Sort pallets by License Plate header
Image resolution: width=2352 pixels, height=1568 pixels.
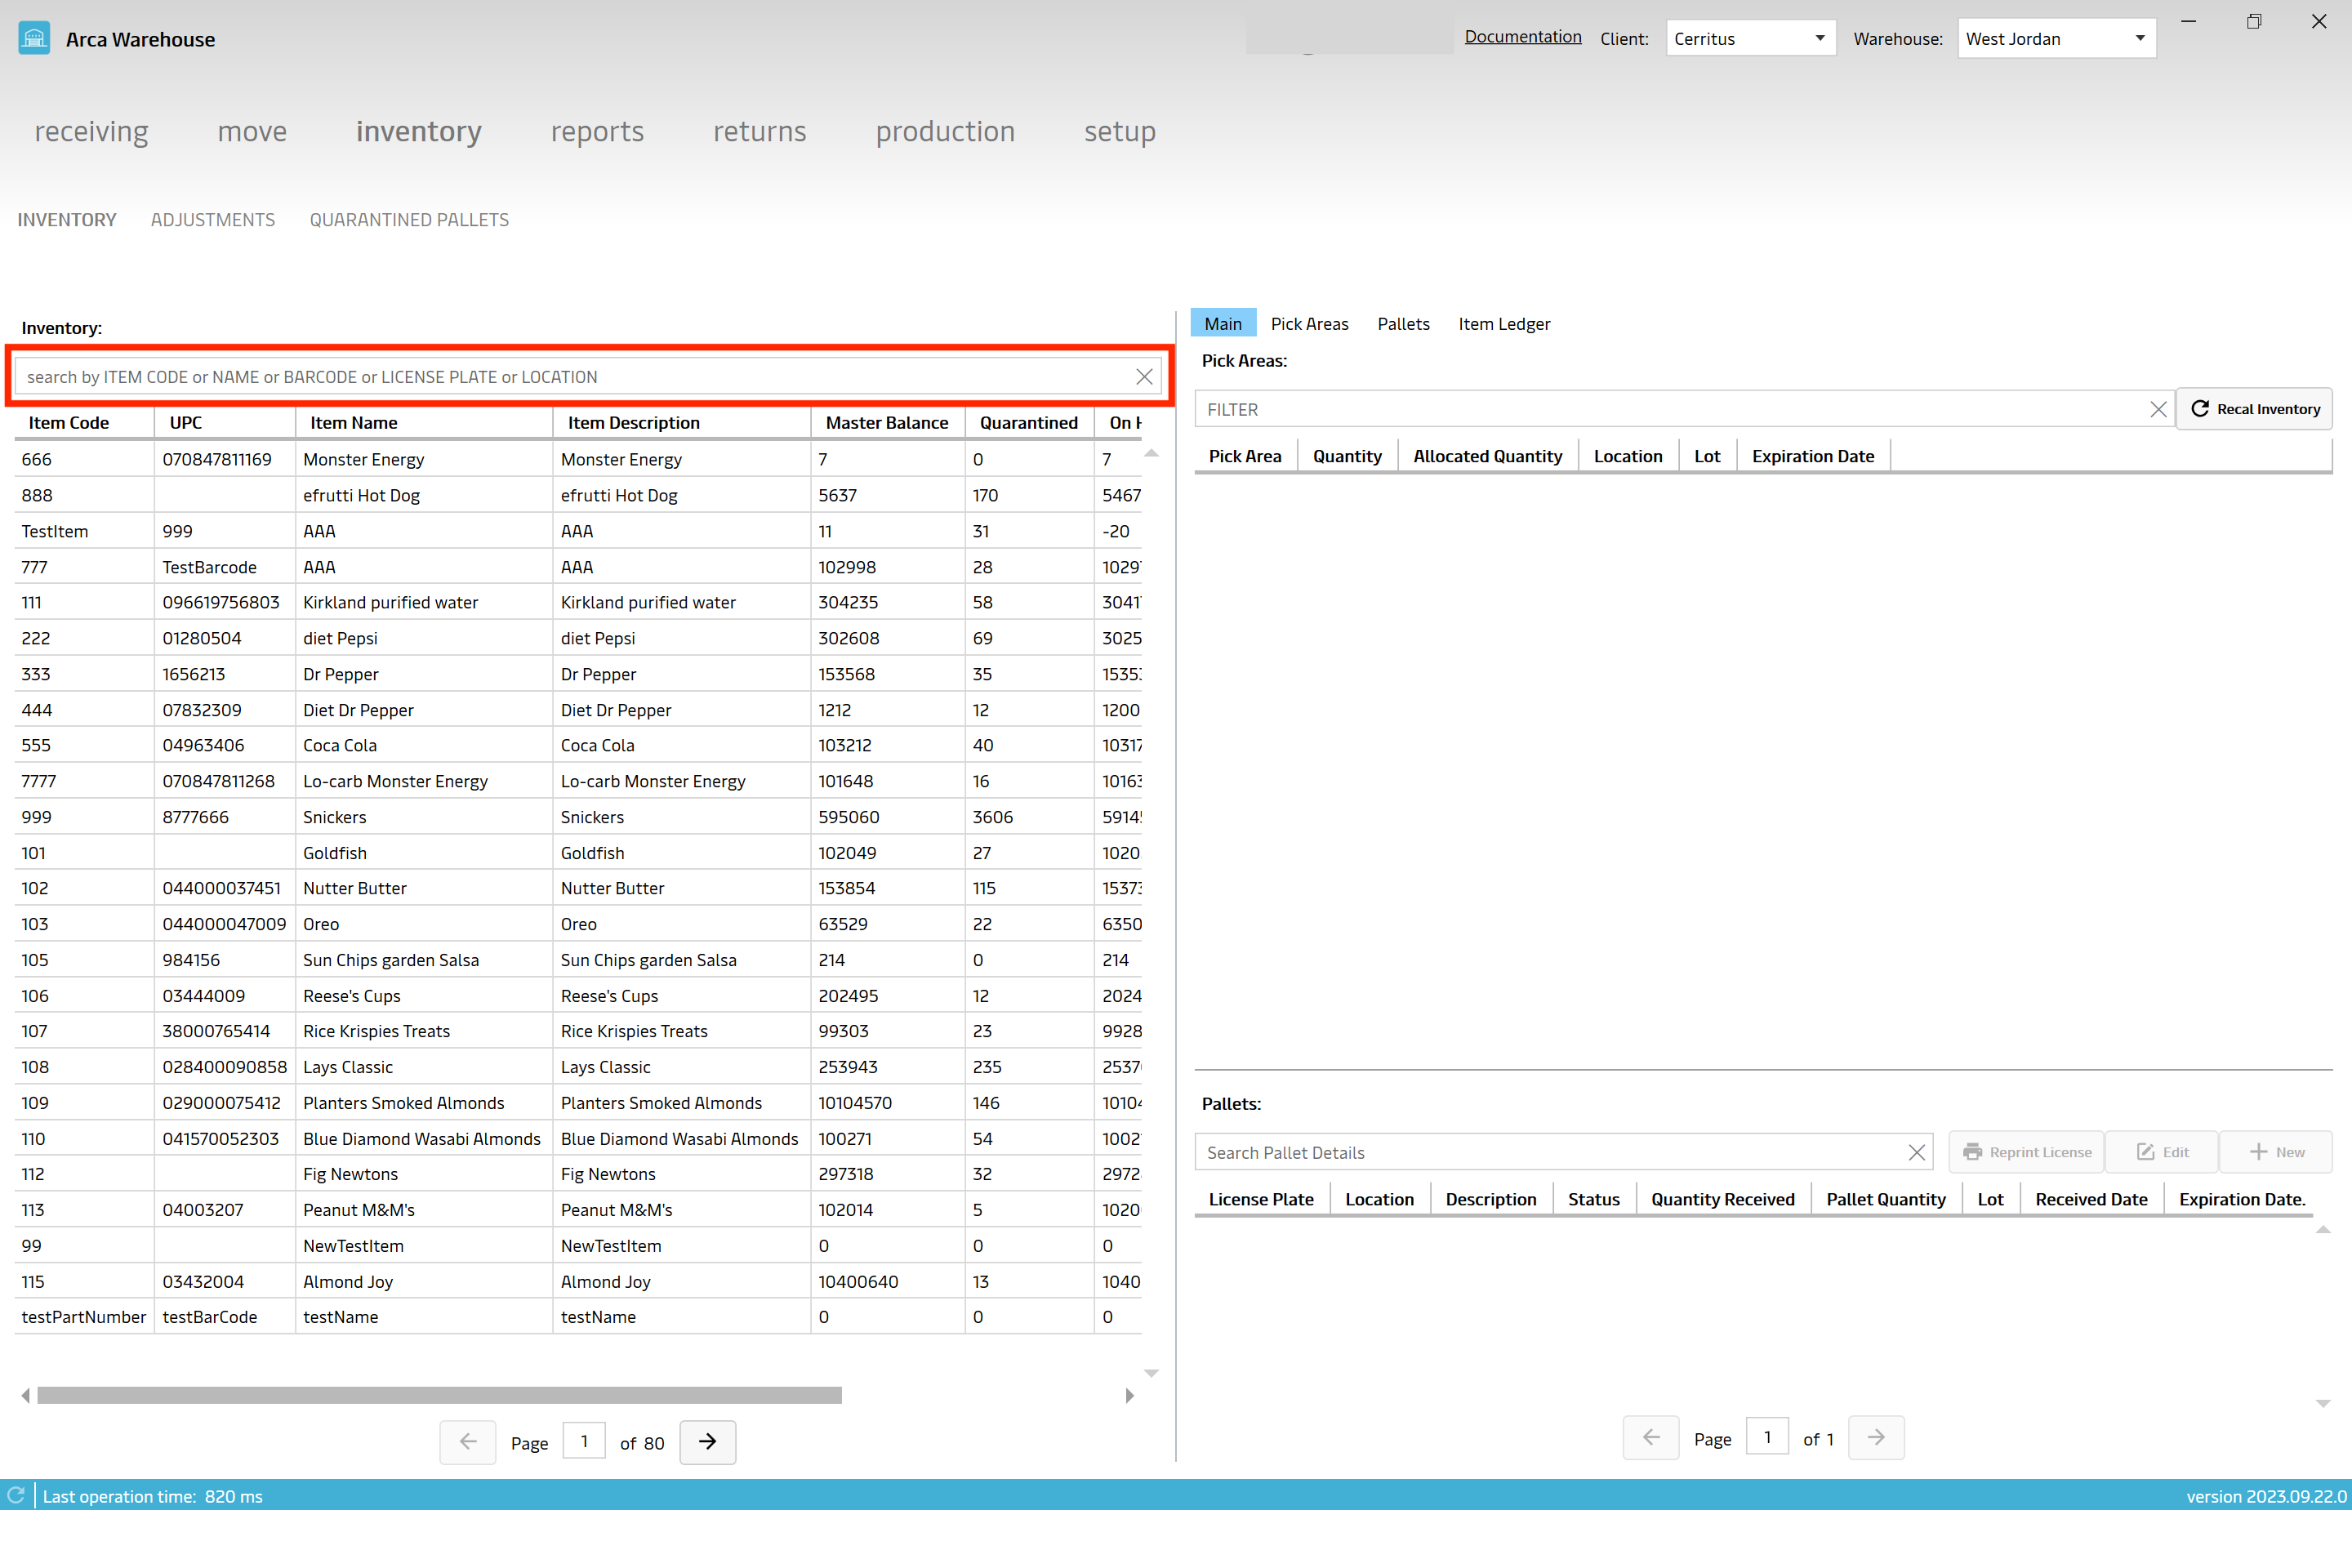[1261, 1199]
